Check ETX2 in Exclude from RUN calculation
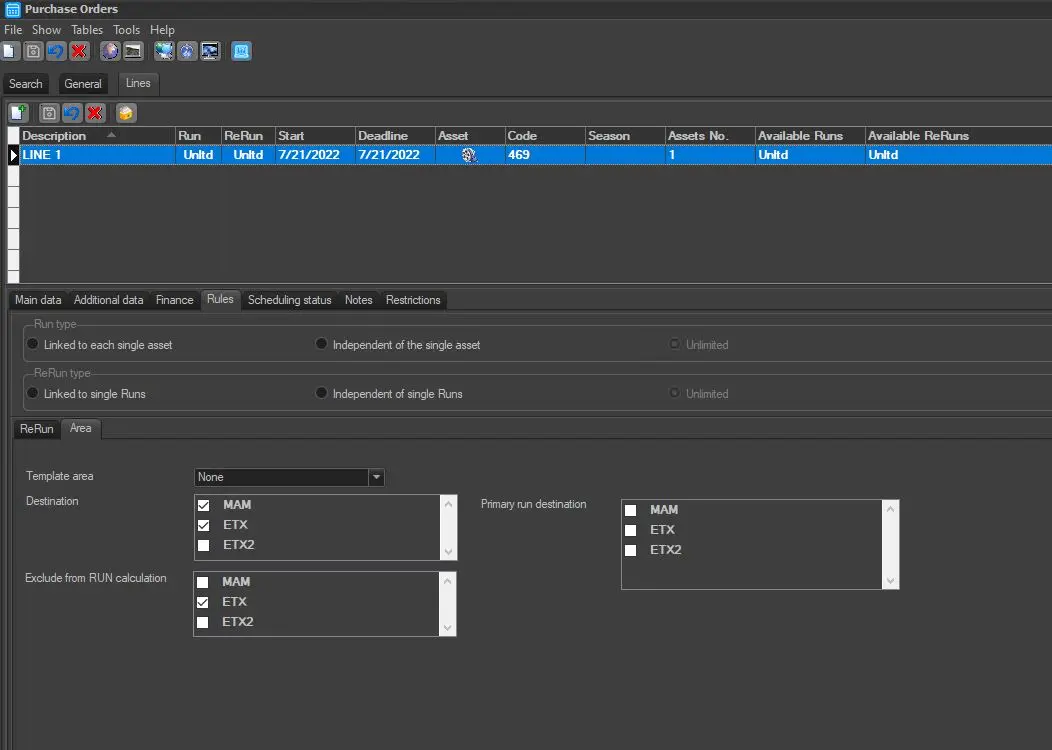The width and height of the screenshot is (1052, 750). point(204,622)
